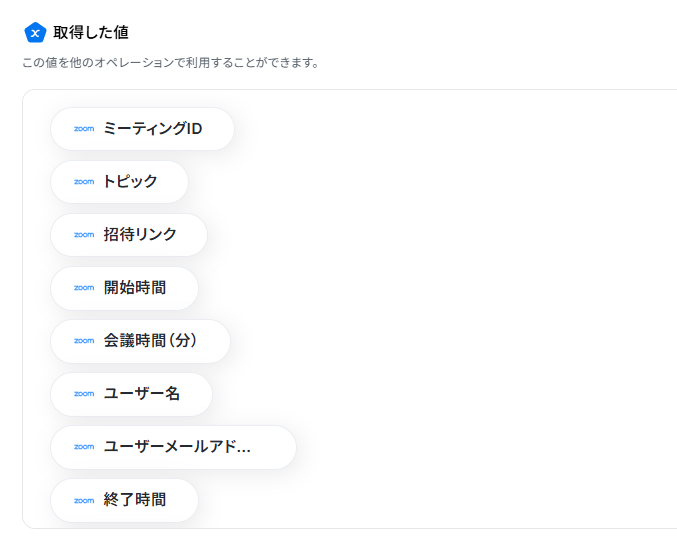Click the Zoom logo on ユーザーメールアド... chip

pos(84,447)
